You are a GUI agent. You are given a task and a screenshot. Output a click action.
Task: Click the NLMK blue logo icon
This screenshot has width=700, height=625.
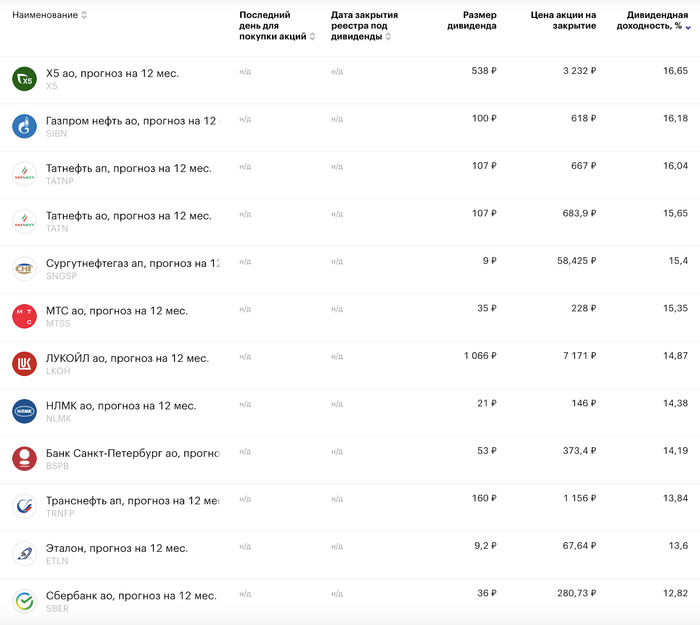click(24, 411)
